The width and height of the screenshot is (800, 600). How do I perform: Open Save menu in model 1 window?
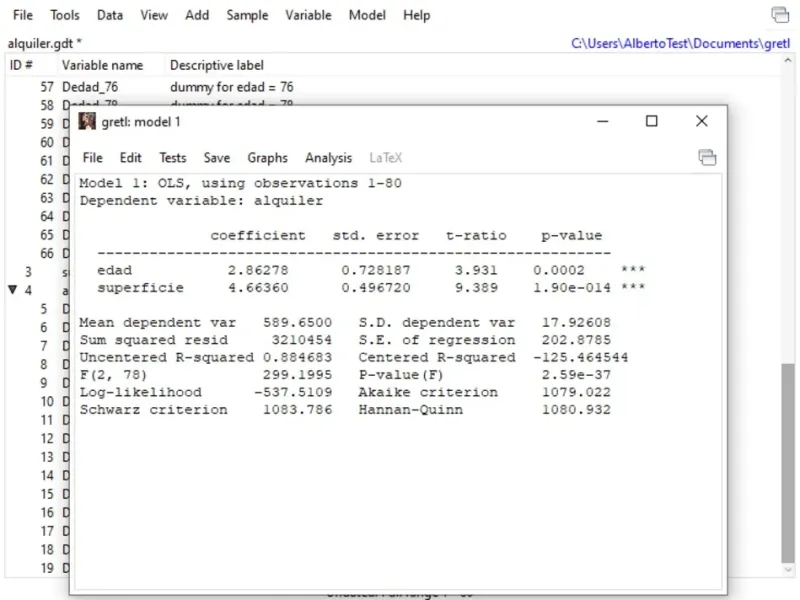click(x=217, y=158)
